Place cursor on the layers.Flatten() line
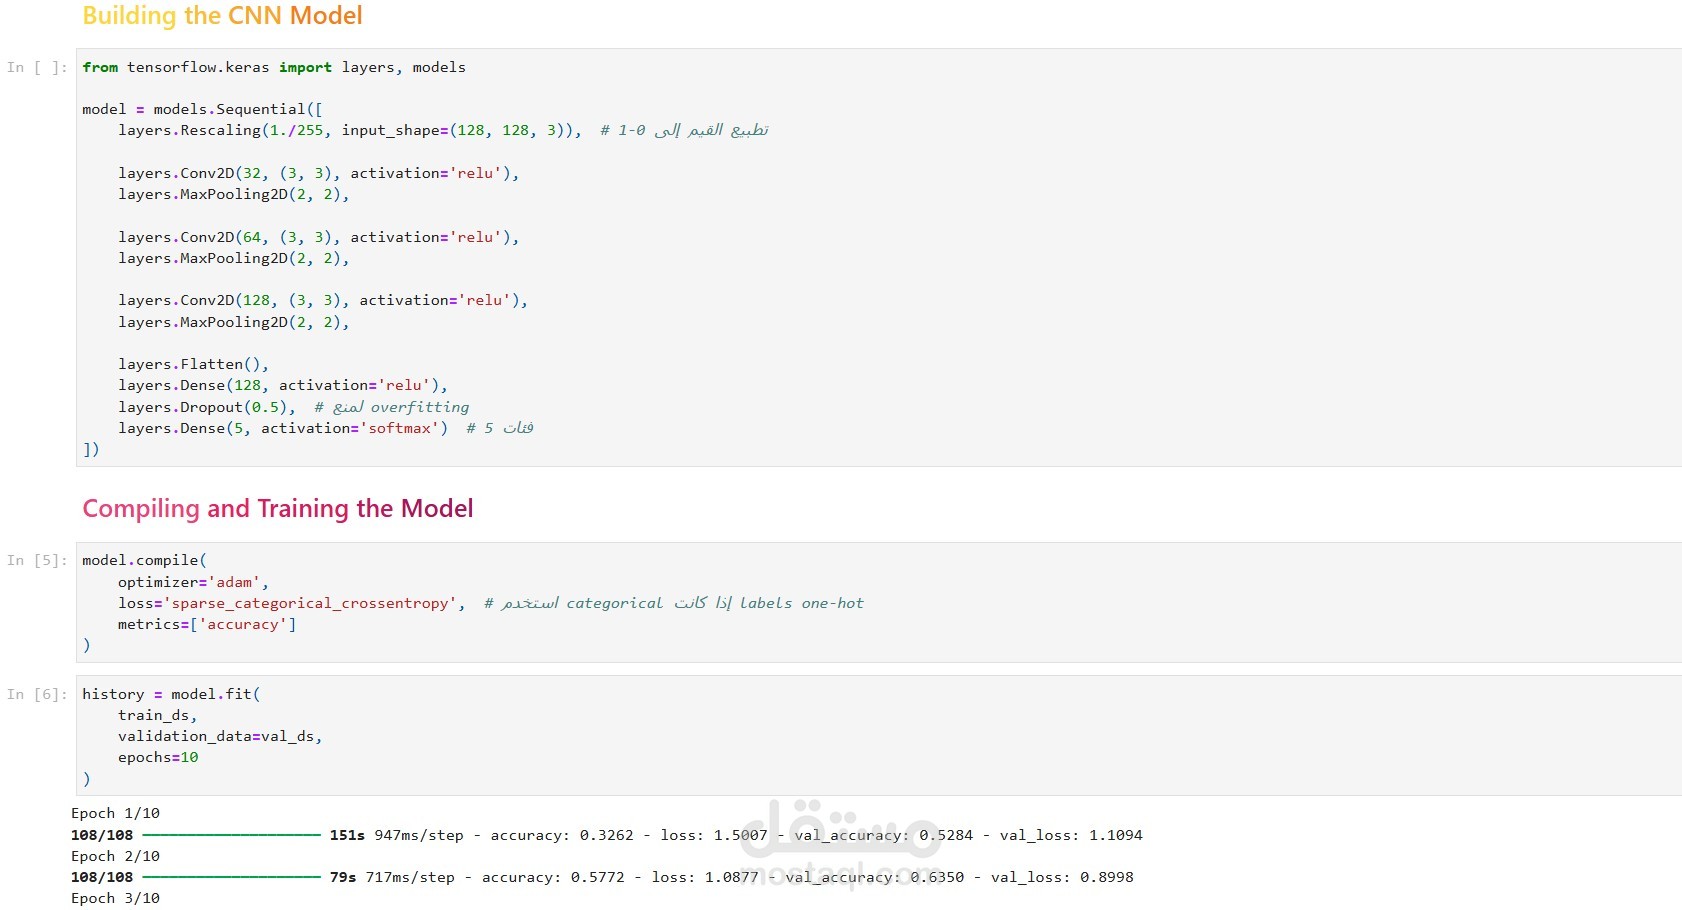This screenshot has height=910, width=1682. point(193,364)
